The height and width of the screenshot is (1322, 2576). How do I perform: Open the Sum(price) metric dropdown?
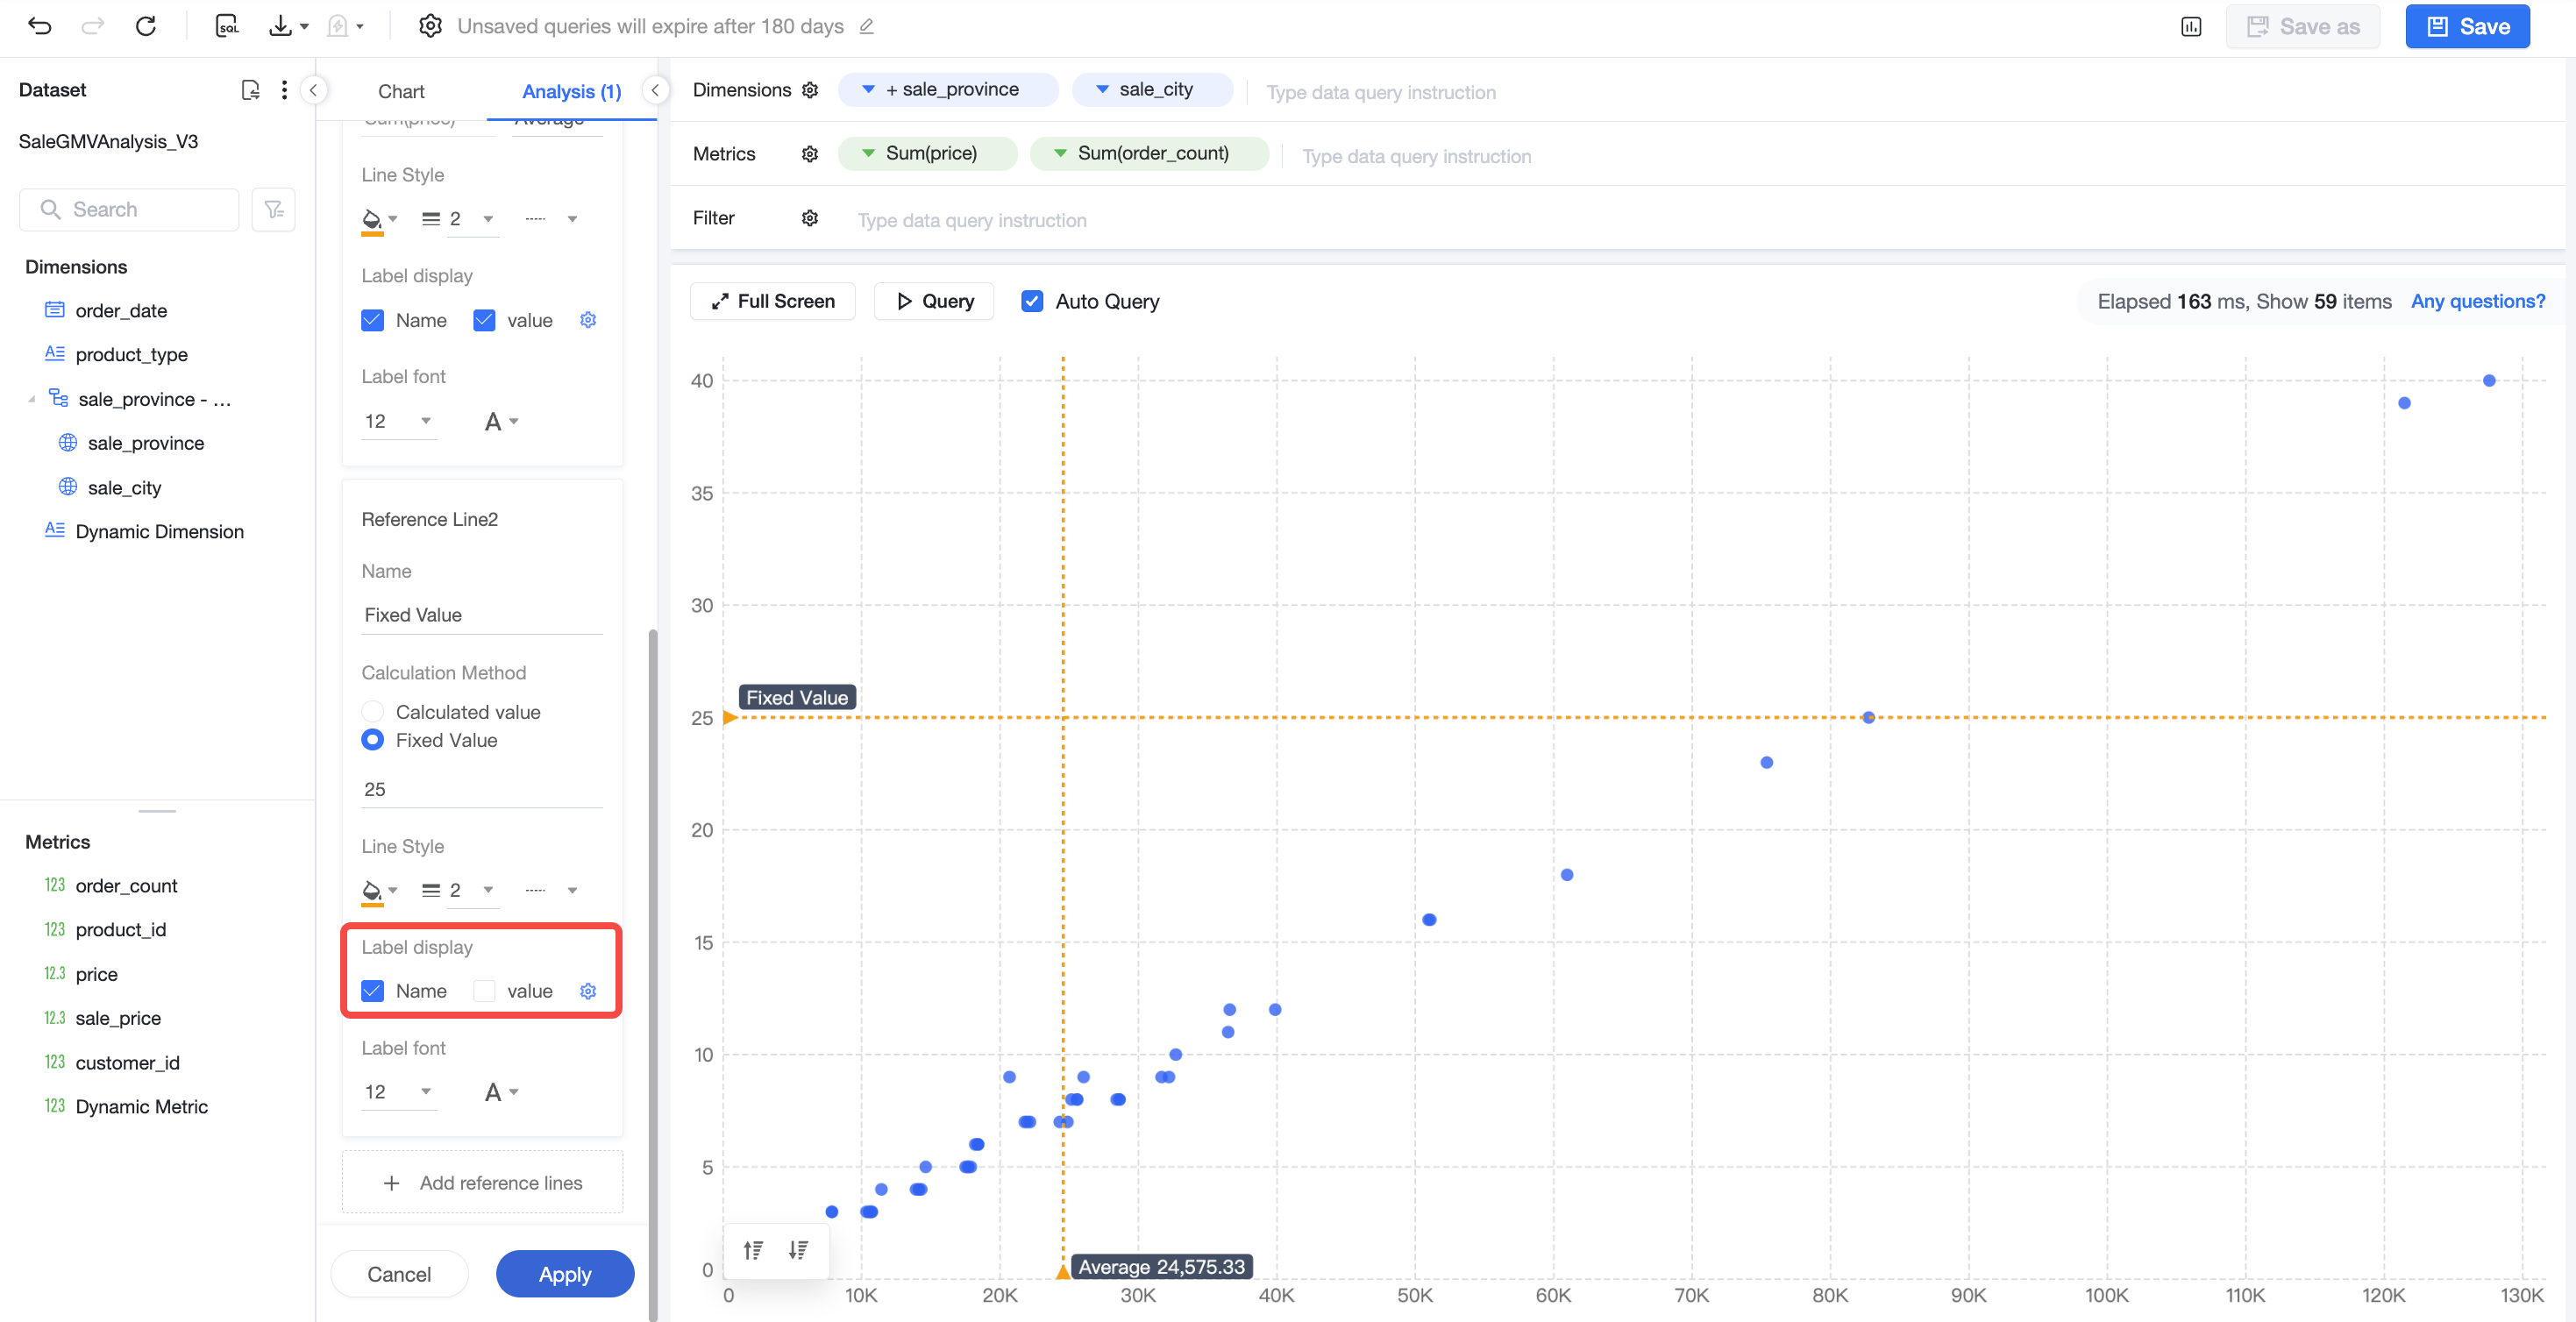point(868,153)
